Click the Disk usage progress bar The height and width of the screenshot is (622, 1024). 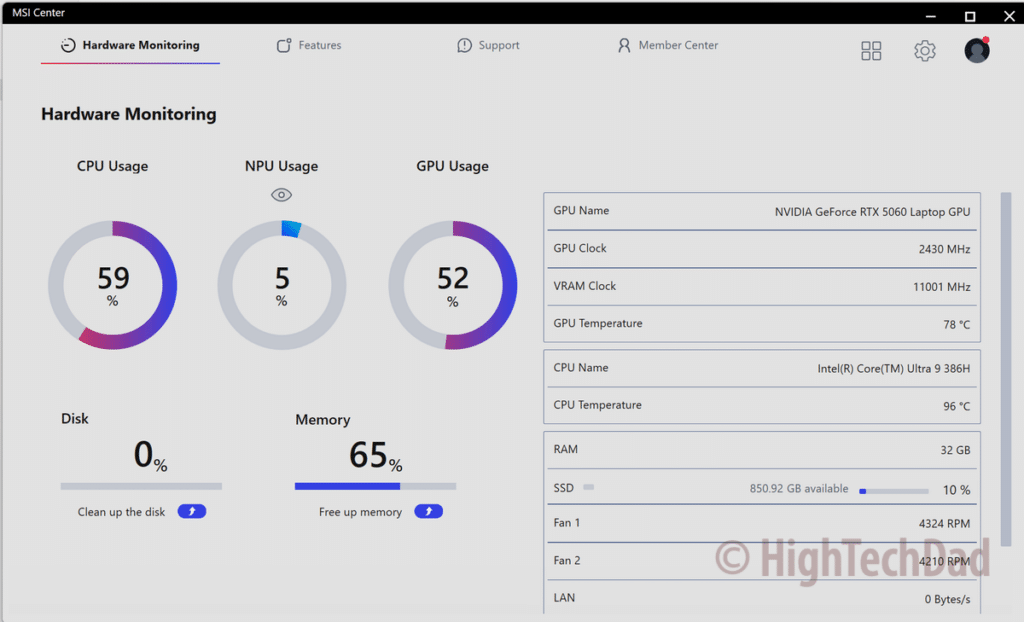pos(141,486)
